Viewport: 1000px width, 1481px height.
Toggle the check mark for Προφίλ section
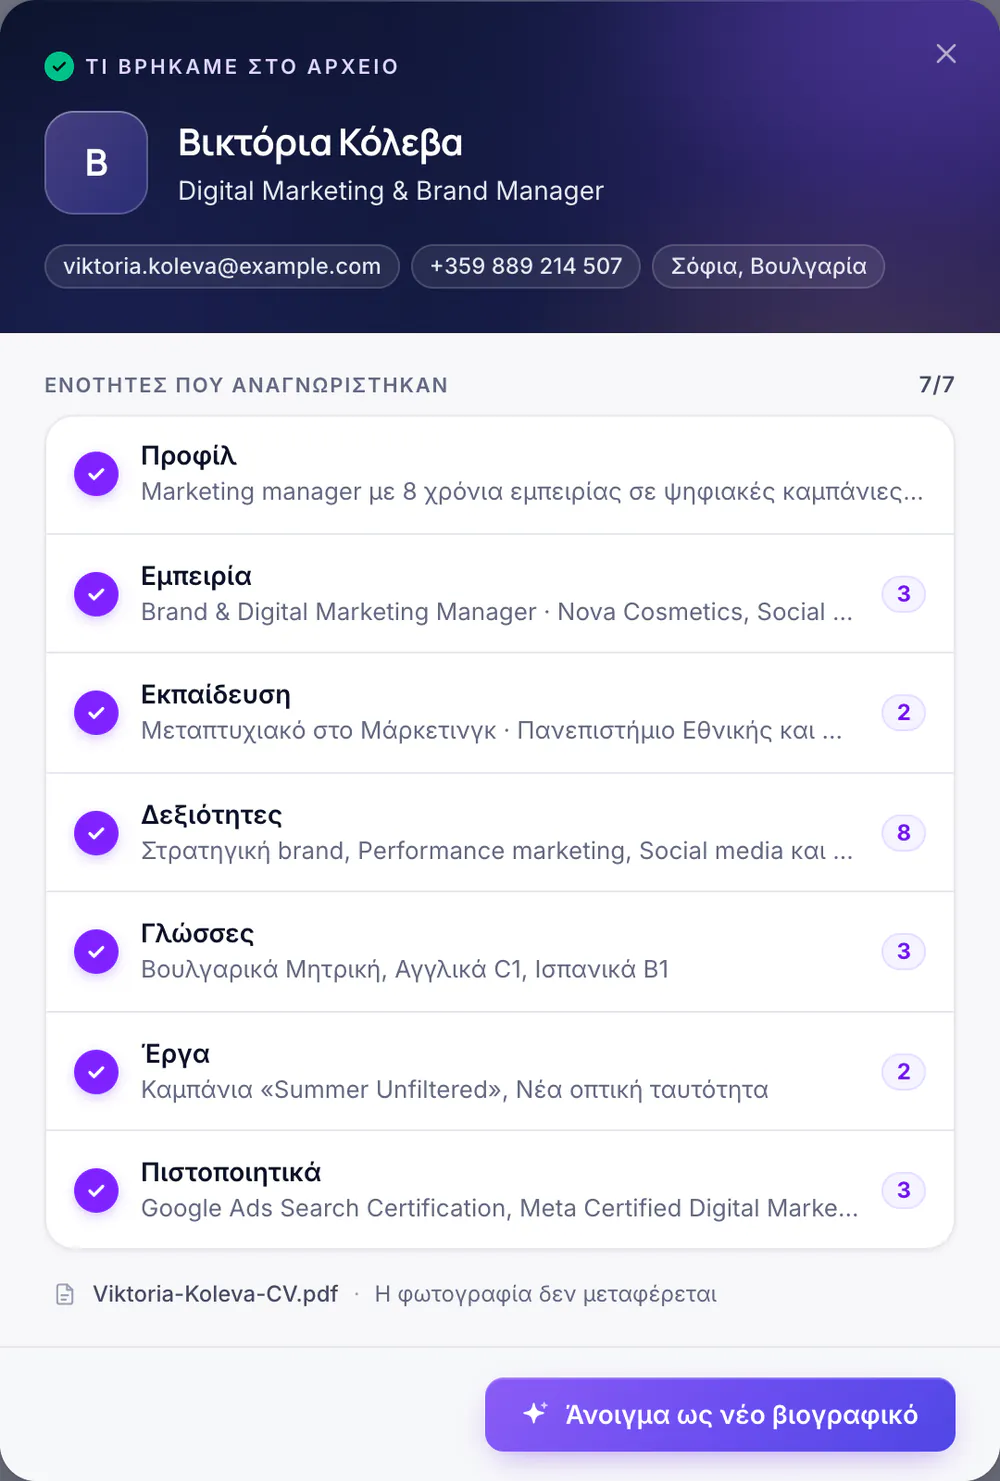click(x=96, y=474)
